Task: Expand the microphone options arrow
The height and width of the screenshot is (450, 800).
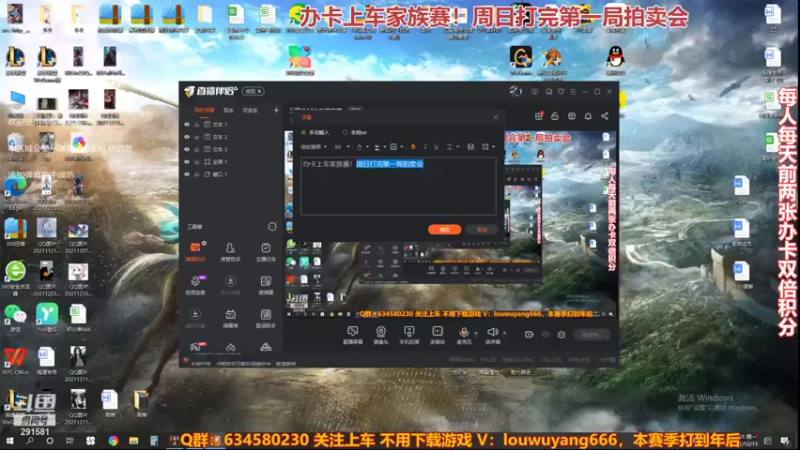Action: (x=476, y=333)
